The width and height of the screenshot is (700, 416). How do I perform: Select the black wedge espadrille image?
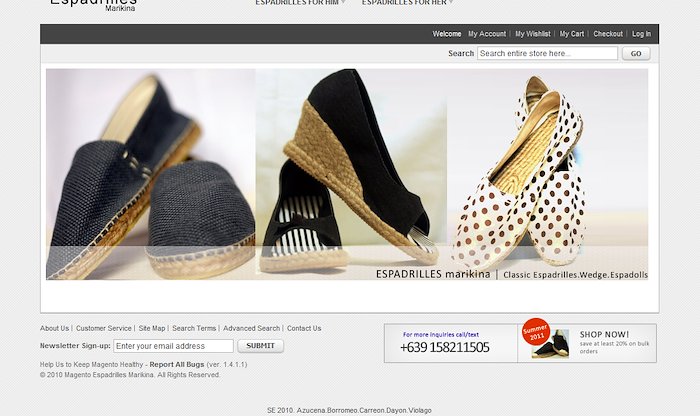[x=351, y=174]
